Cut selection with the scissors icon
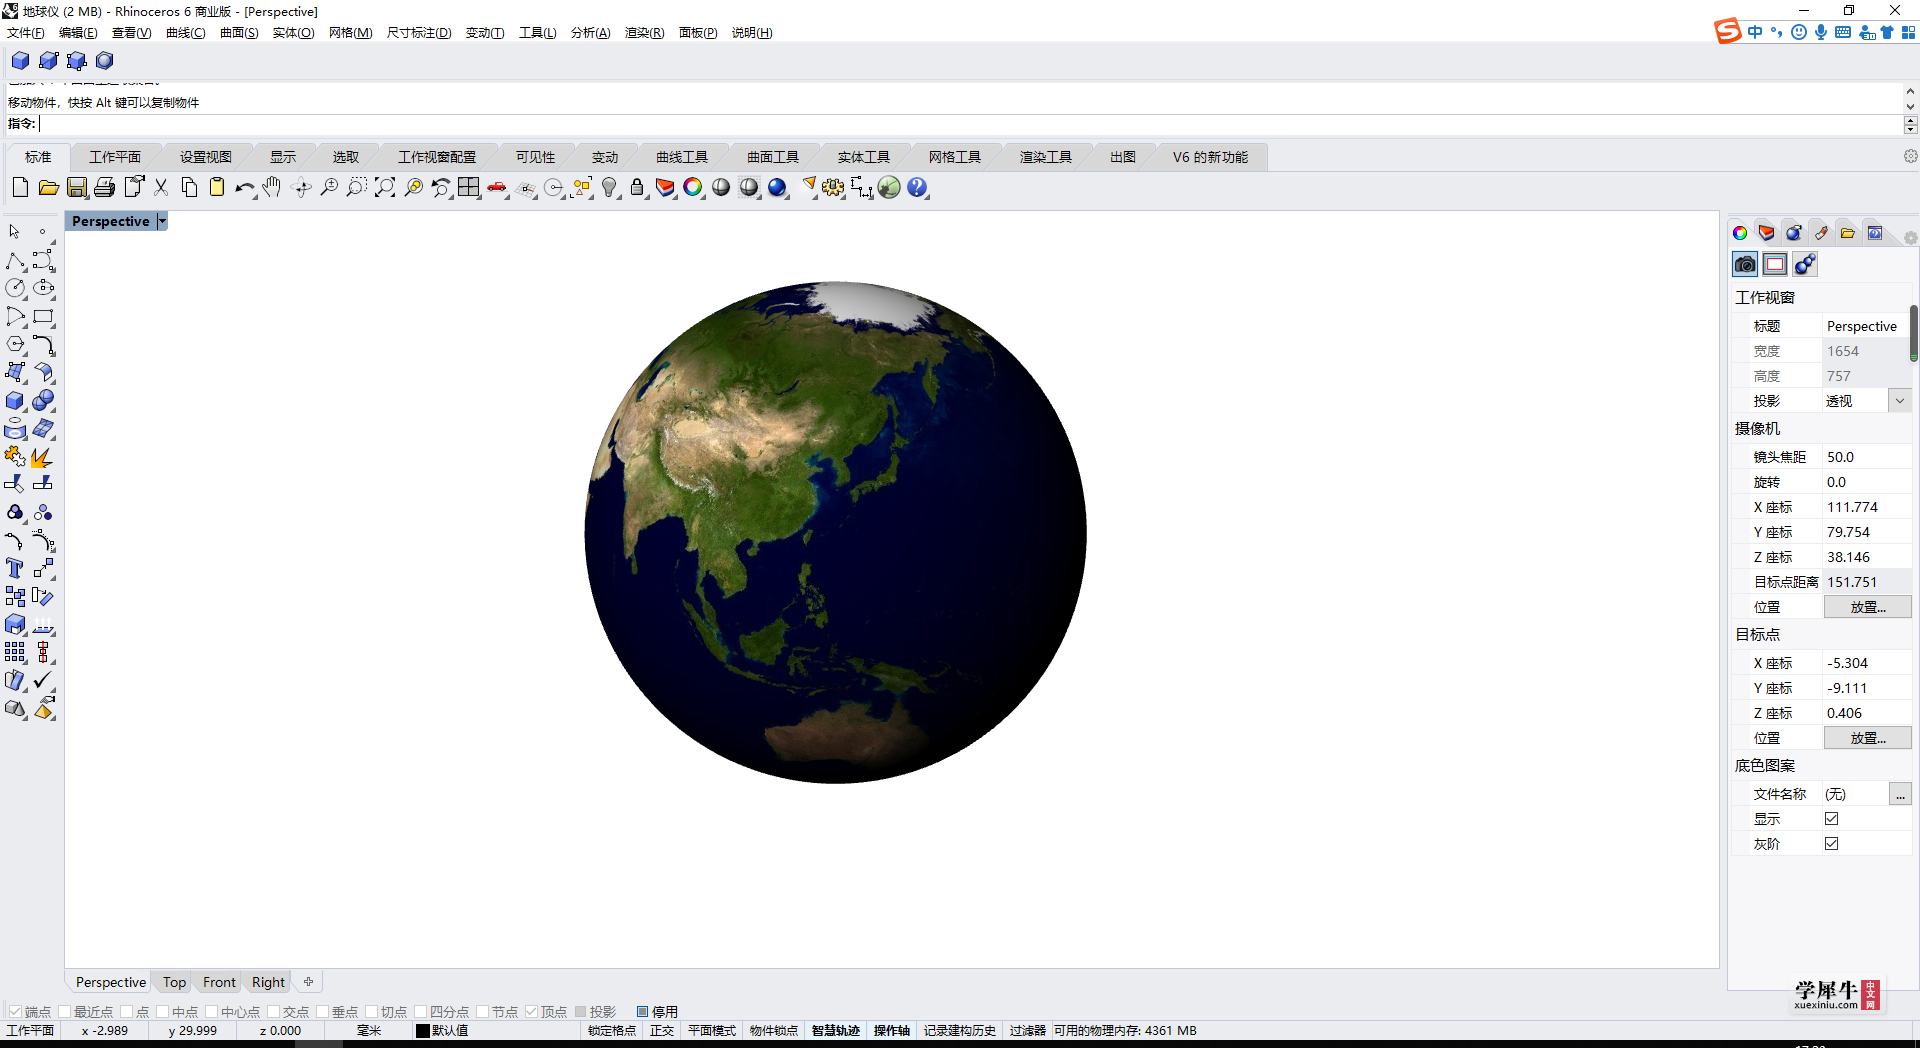1920x1048 pixels. pyautogui.click(x=161, y=187)
